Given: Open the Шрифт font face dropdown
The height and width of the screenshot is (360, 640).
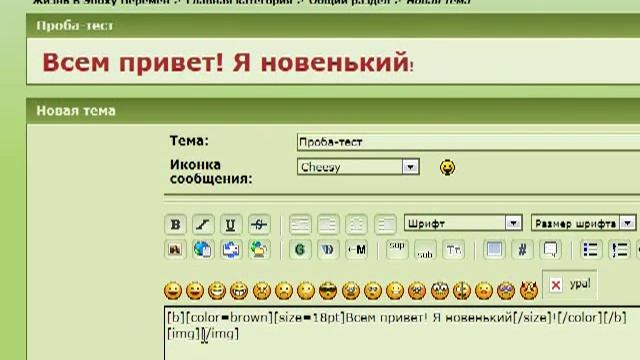Looking at the screenshot, I should tap(463, 223).
